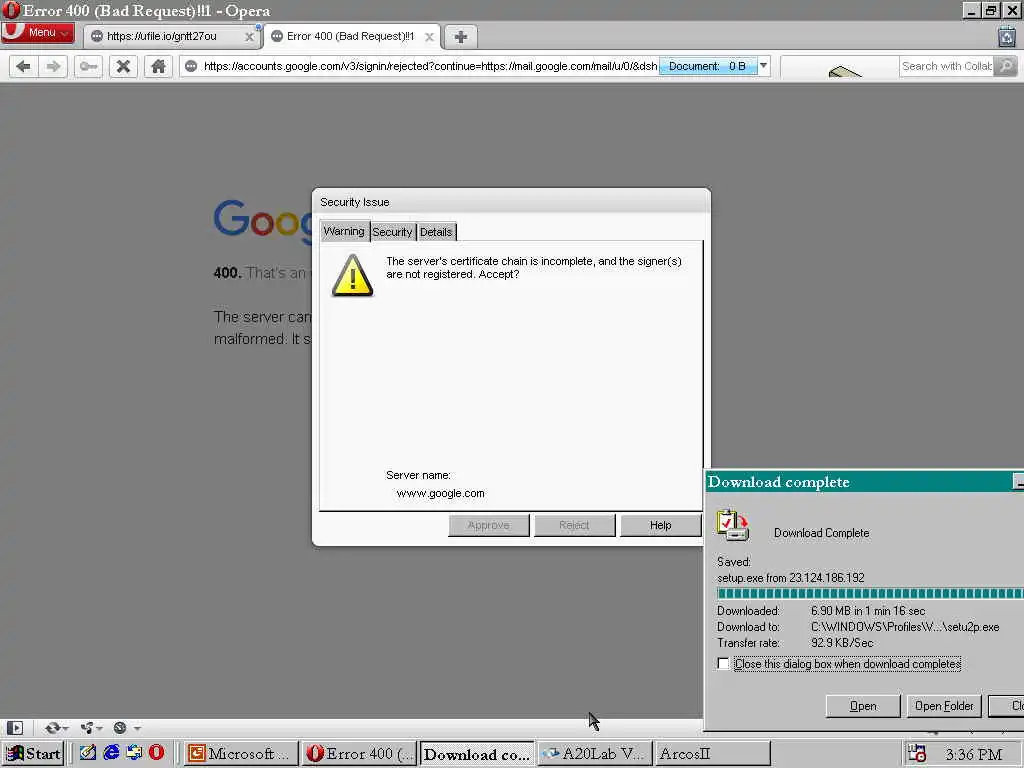The width and height of the screenshot is (1024, 768).
Task: Click the Approve button
Action: (488, 525)
